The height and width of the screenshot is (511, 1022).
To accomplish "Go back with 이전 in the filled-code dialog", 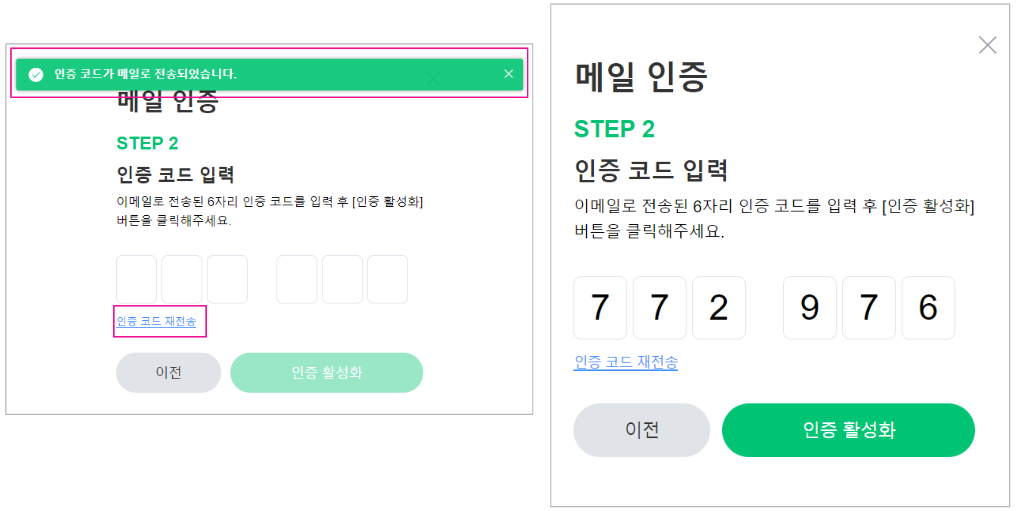I will point(641,430).
